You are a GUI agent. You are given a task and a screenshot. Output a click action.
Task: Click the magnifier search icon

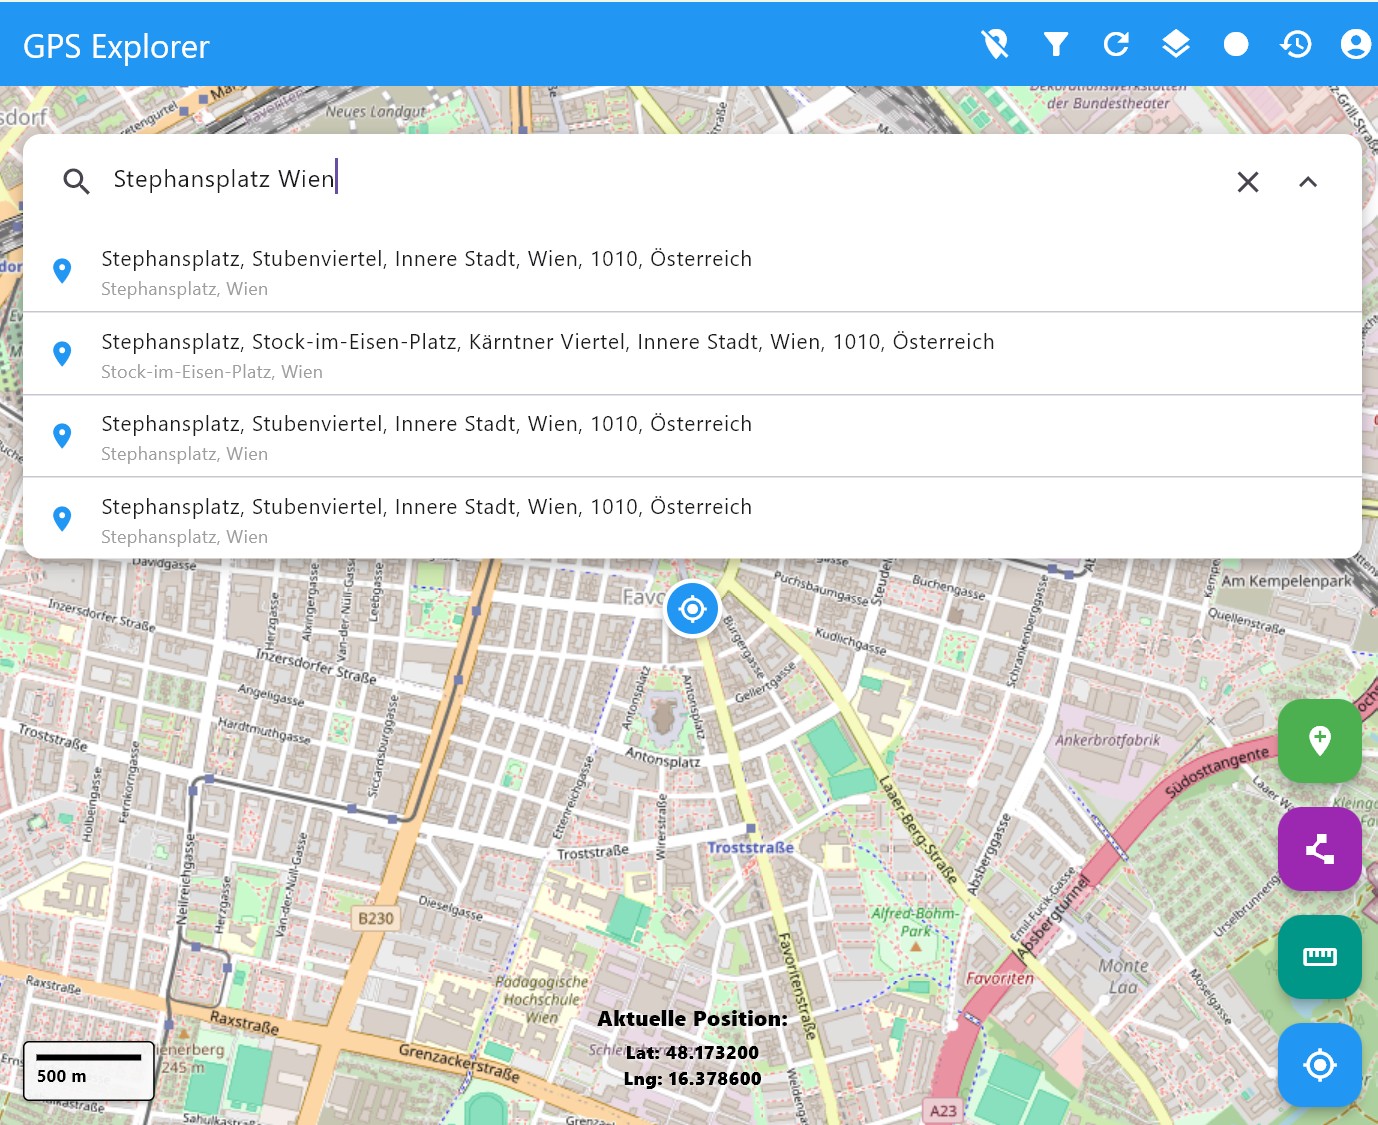[x=77, y=181]
